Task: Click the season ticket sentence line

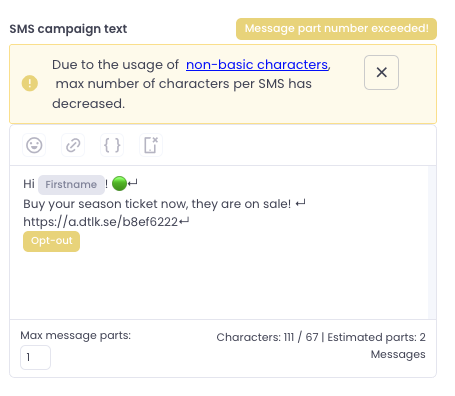Action: (157, 204)
